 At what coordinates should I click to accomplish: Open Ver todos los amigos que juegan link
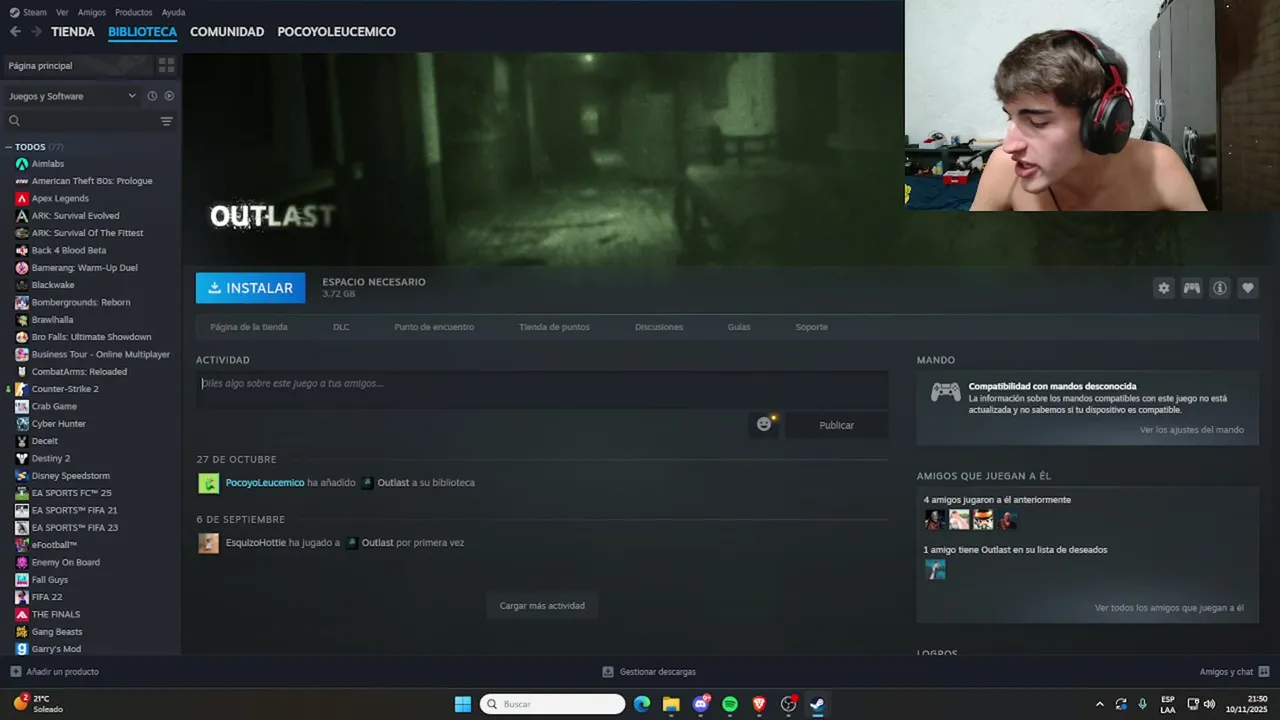tap(1169, 608)
